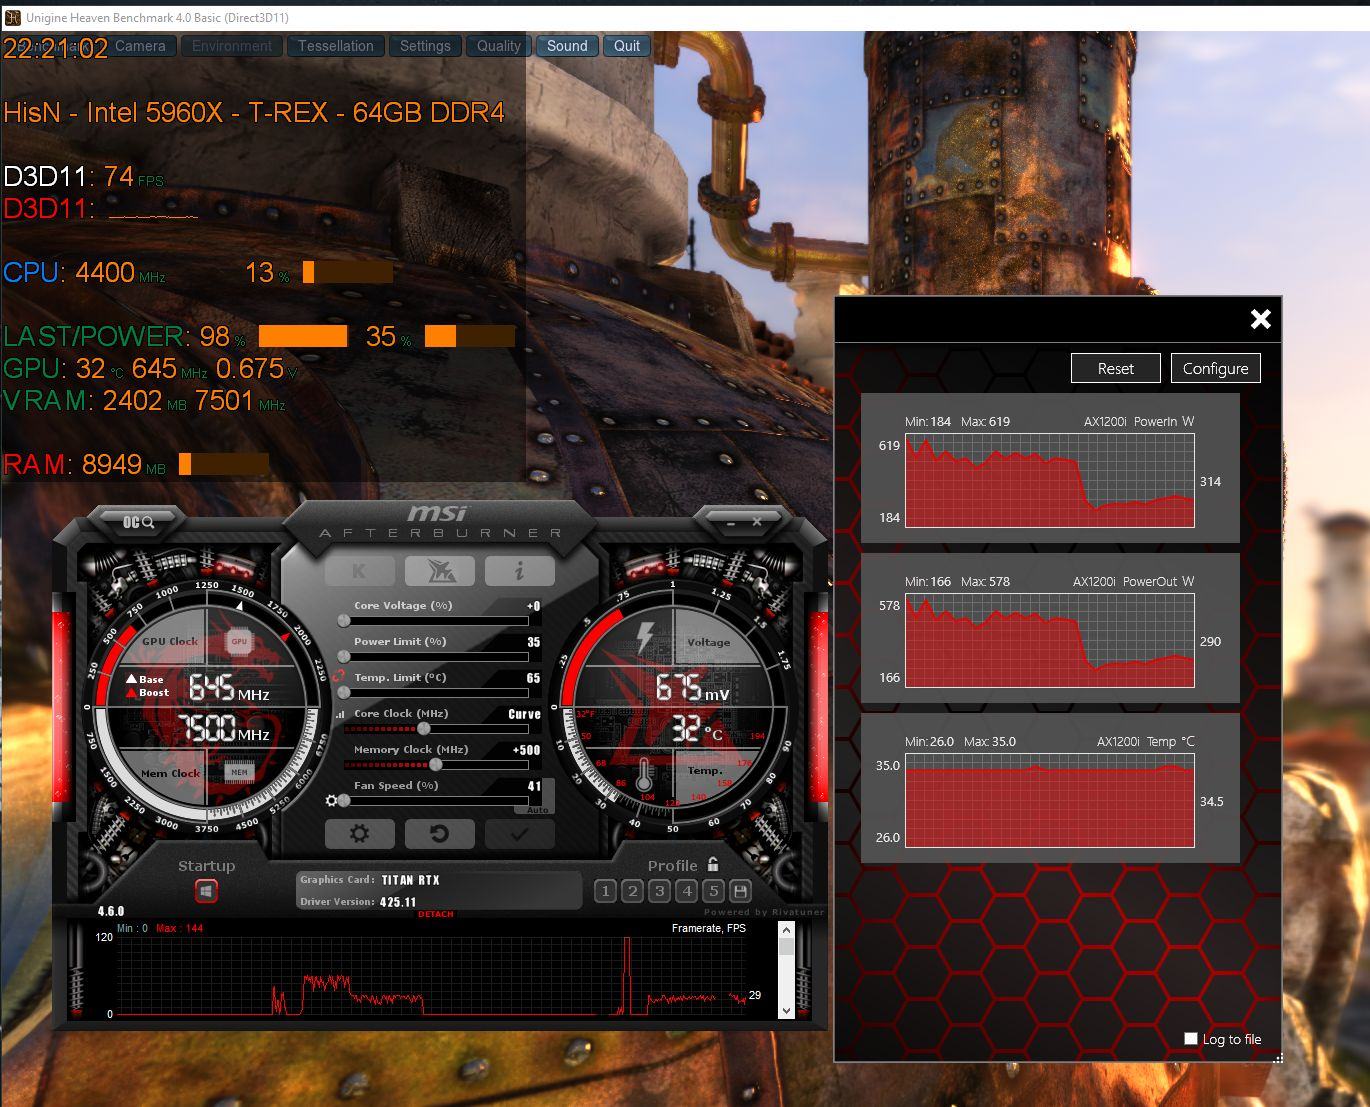The height and width of the screenshot is (1107, 1370).
Task: Click Quit in Heaven benchmark
Action: 627,46
